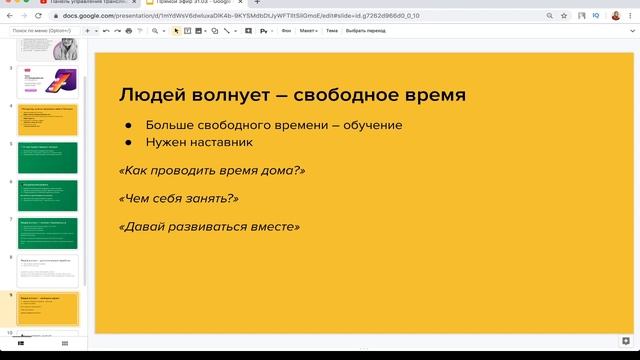This screenshot has height=360, width=640.
Task: Open the zoom level dropdown arrow
Action: pos(164,31)
